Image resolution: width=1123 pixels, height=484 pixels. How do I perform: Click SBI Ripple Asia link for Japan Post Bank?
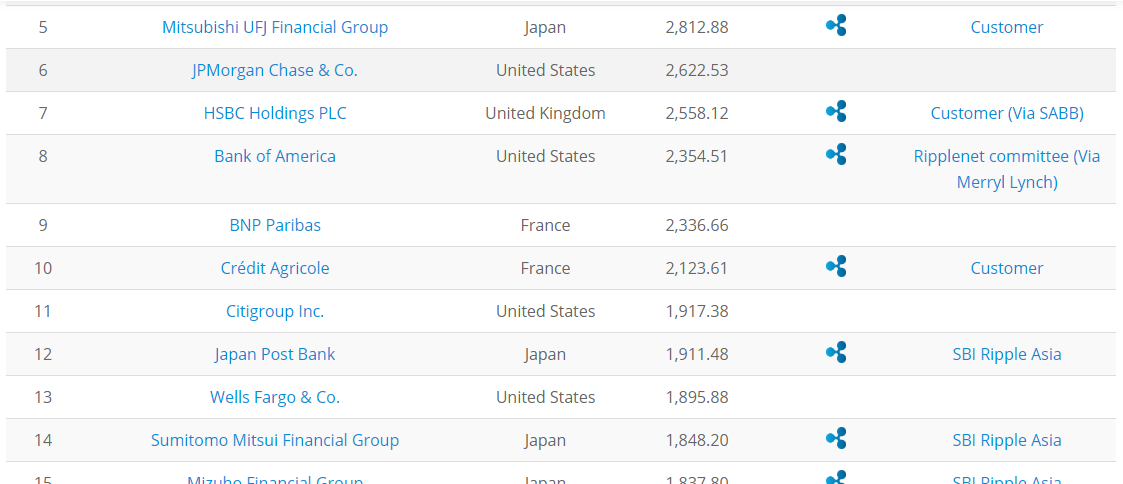click(x=1007, y=354)
